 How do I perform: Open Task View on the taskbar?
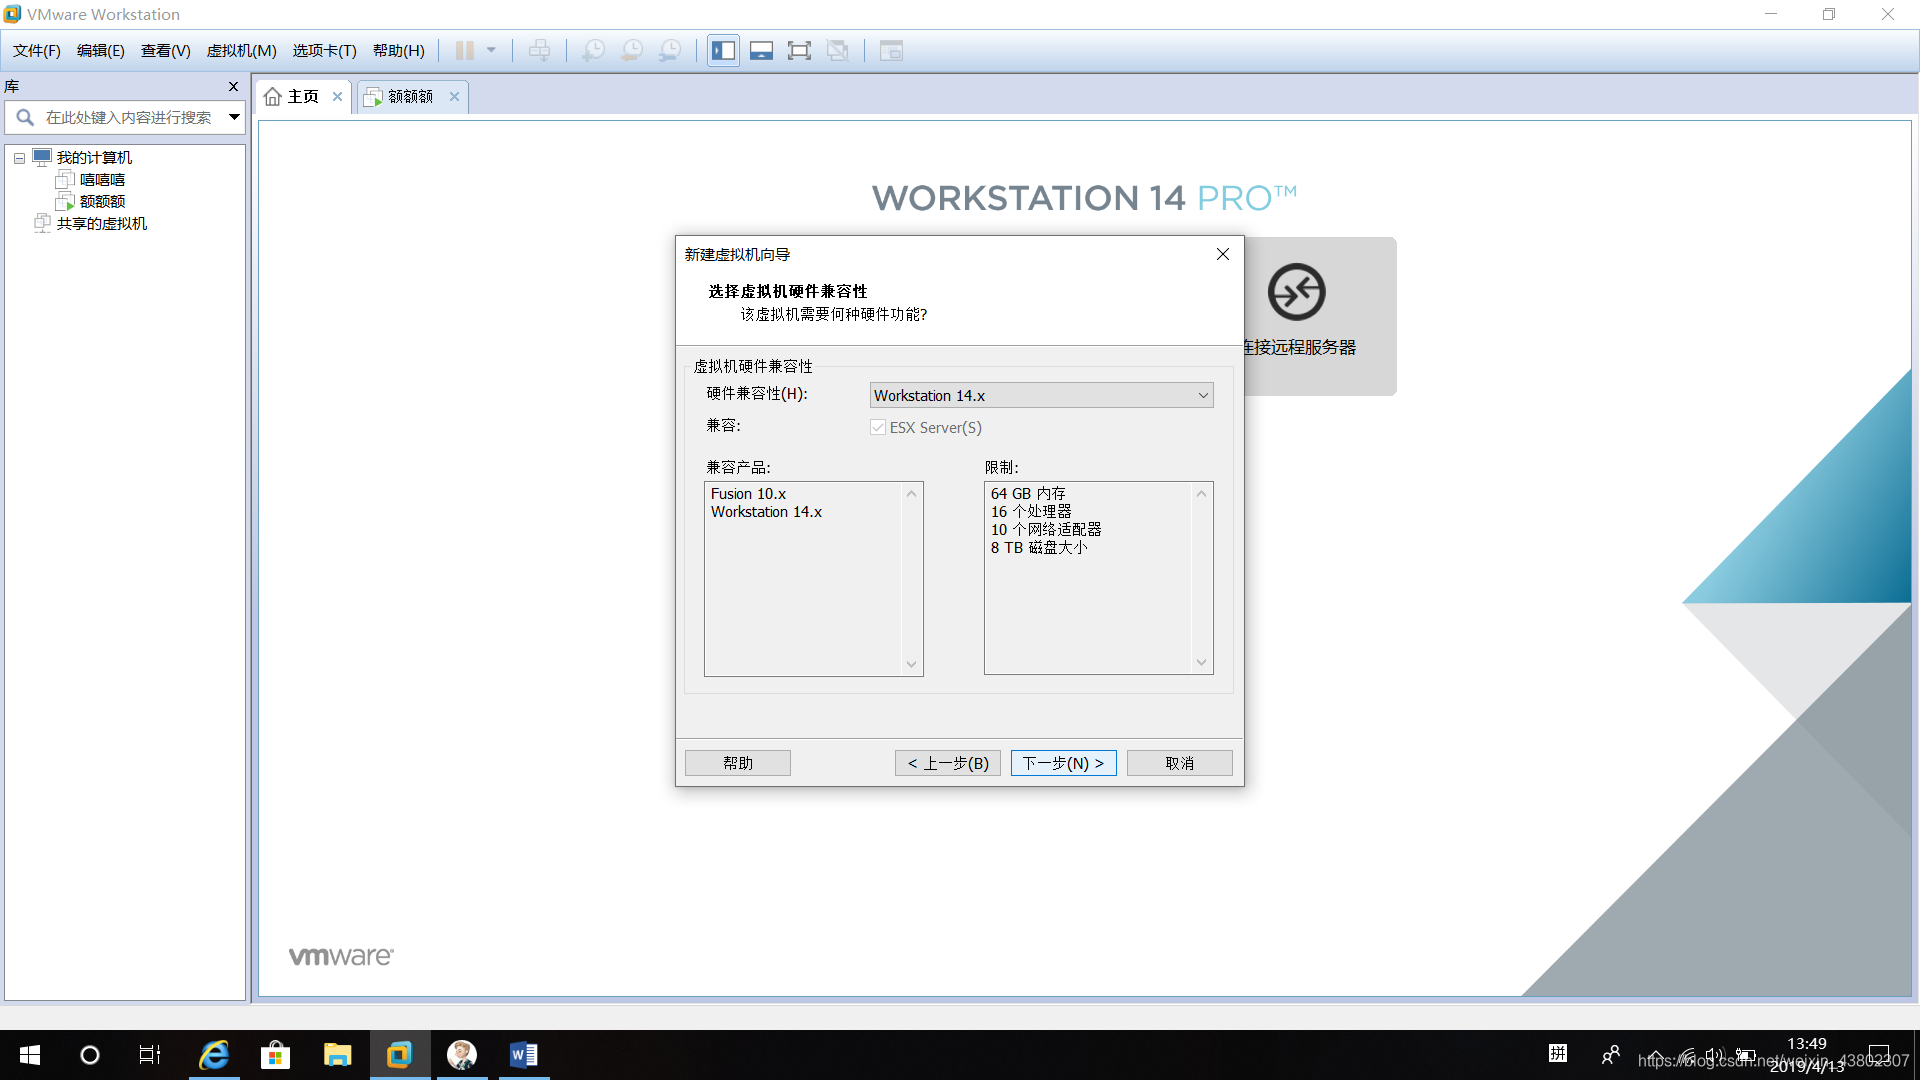(150, 1055)
